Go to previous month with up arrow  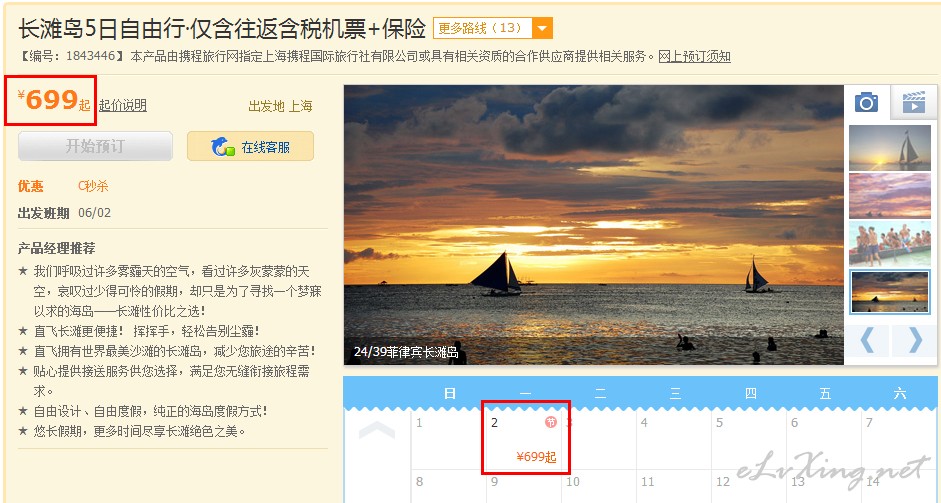(377, 430)
